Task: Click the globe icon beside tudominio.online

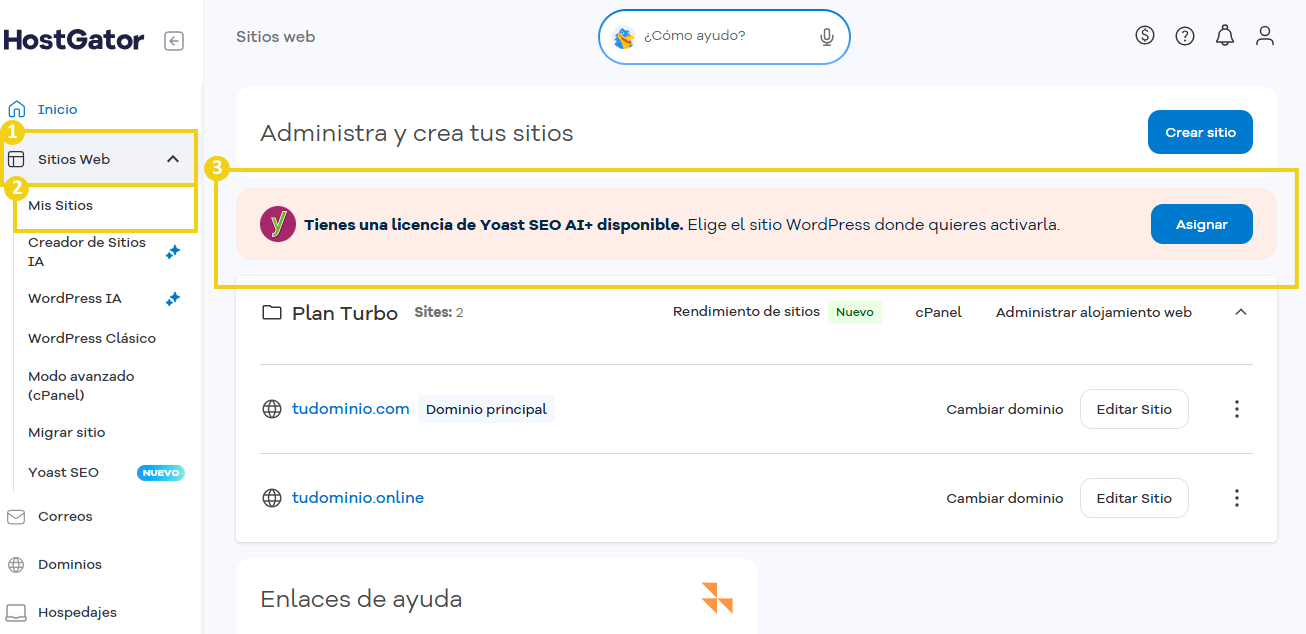Action: pos(272,498)
